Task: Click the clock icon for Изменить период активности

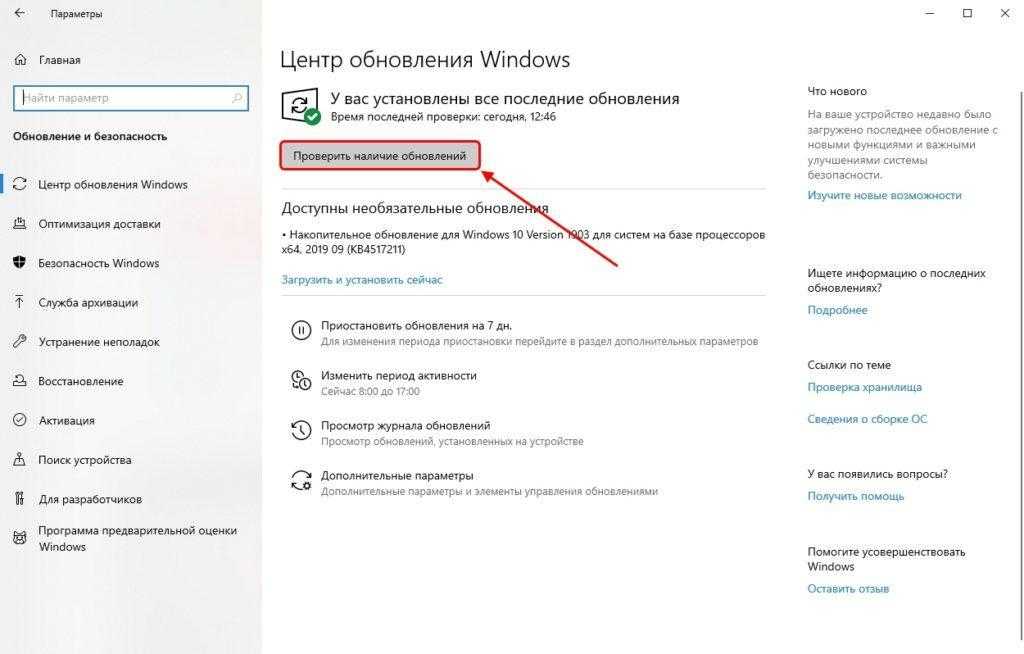Action: pyautogui.click(x=301, y=380)
